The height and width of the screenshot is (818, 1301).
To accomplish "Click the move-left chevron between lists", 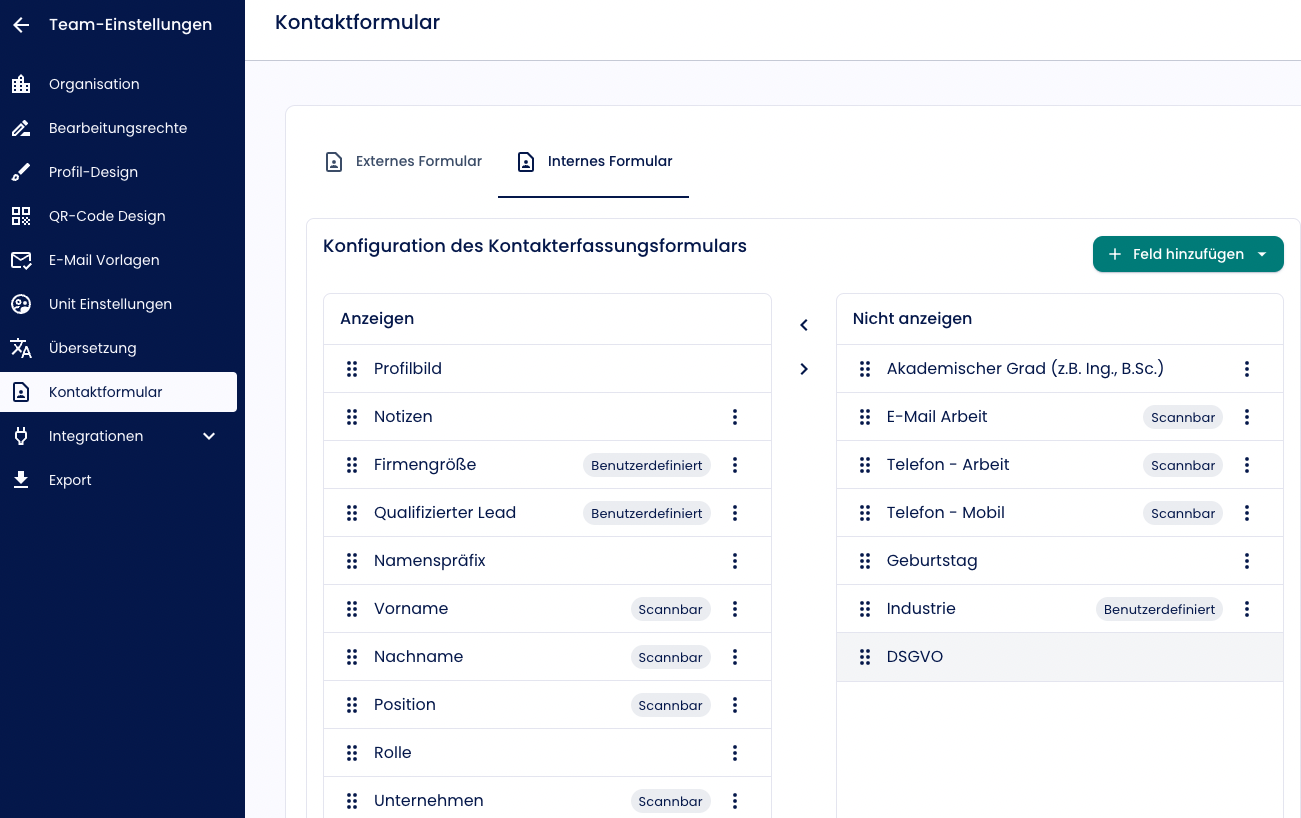I will [x=804, y=325].
